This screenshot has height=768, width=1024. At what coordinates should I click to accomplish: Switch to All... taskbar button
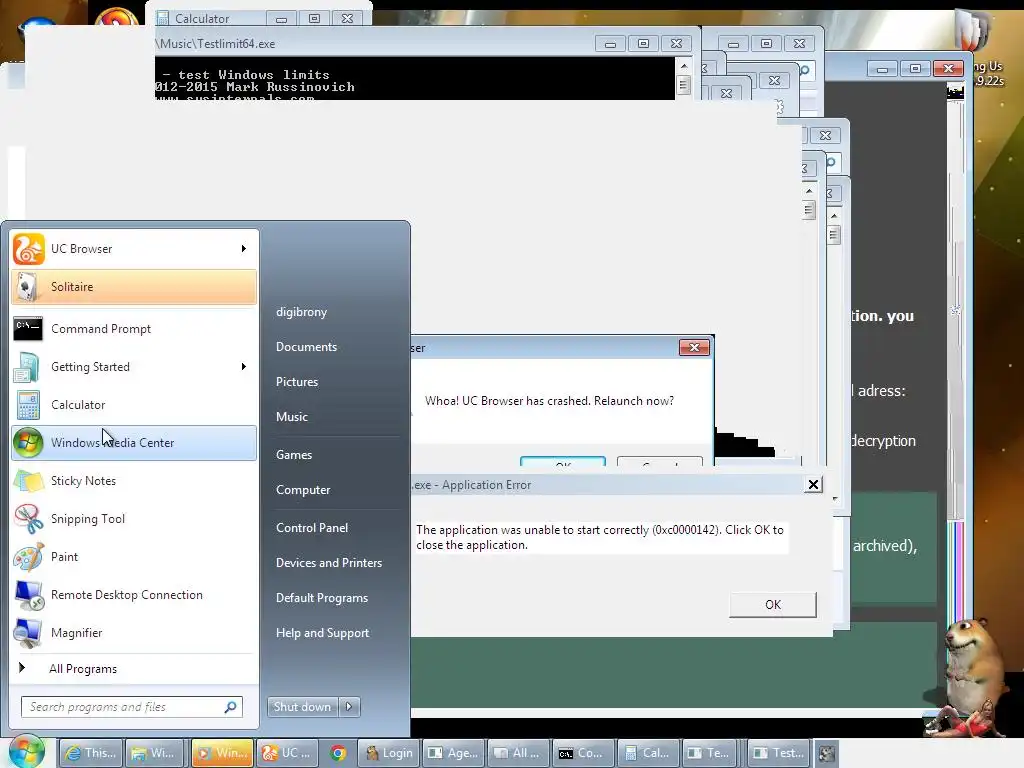click(x=518, y=753)
